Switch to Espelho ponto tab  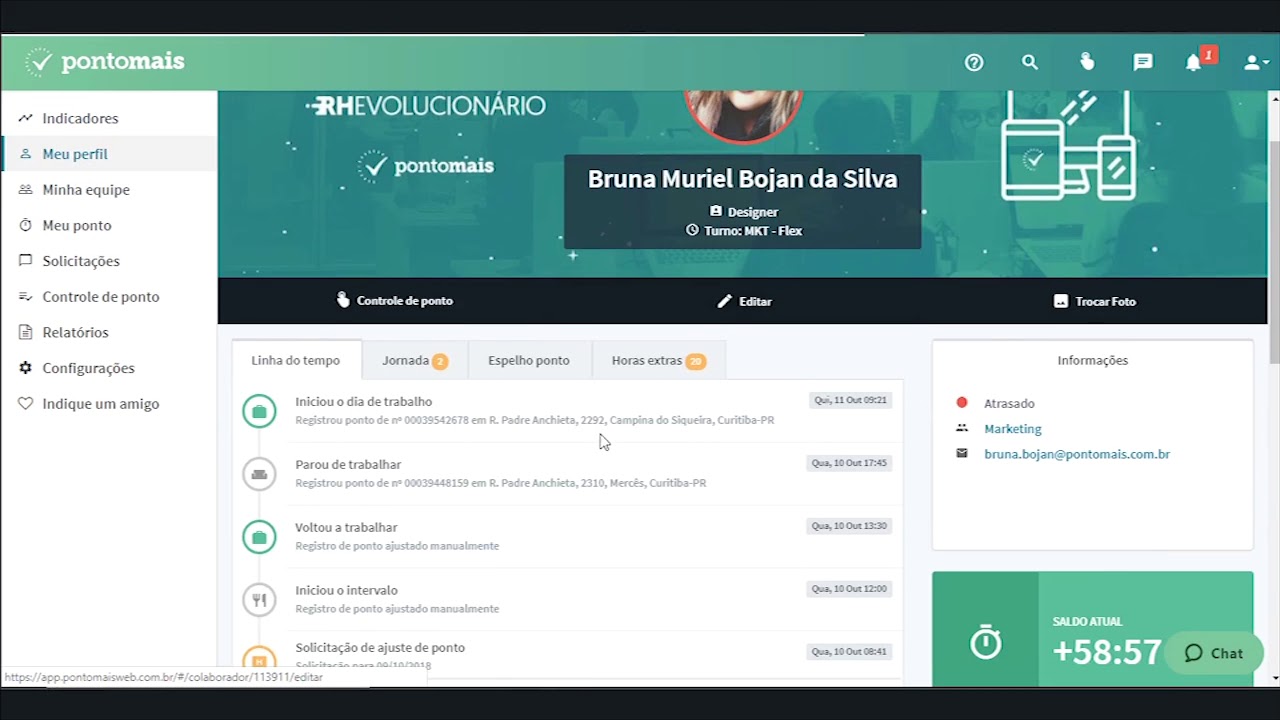click(x=529, y=360)
